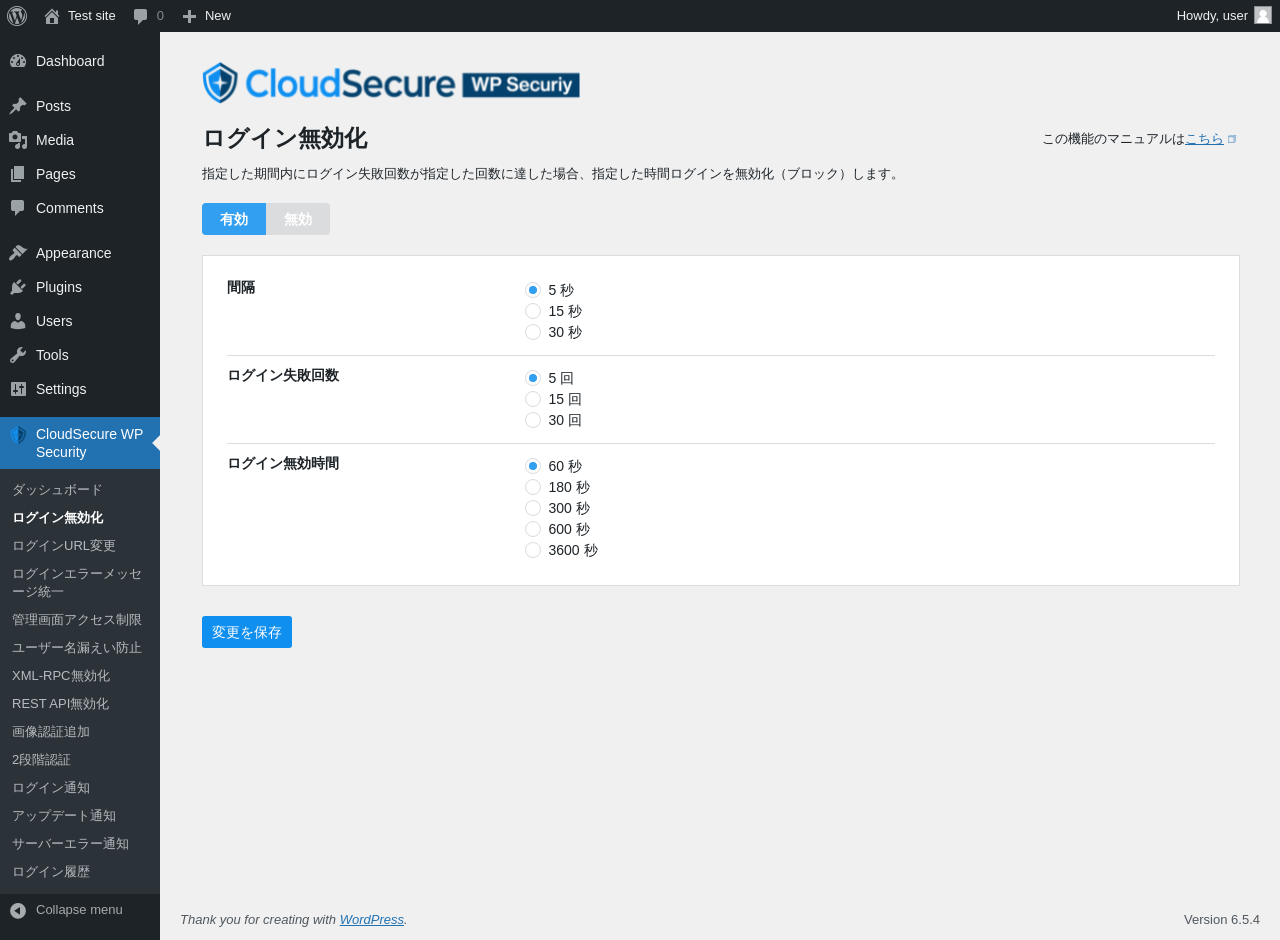Viewport: 1280px width, 940px height.
Task: Select 30 秒 interval radio button
Action: click(x=533, y=332)
